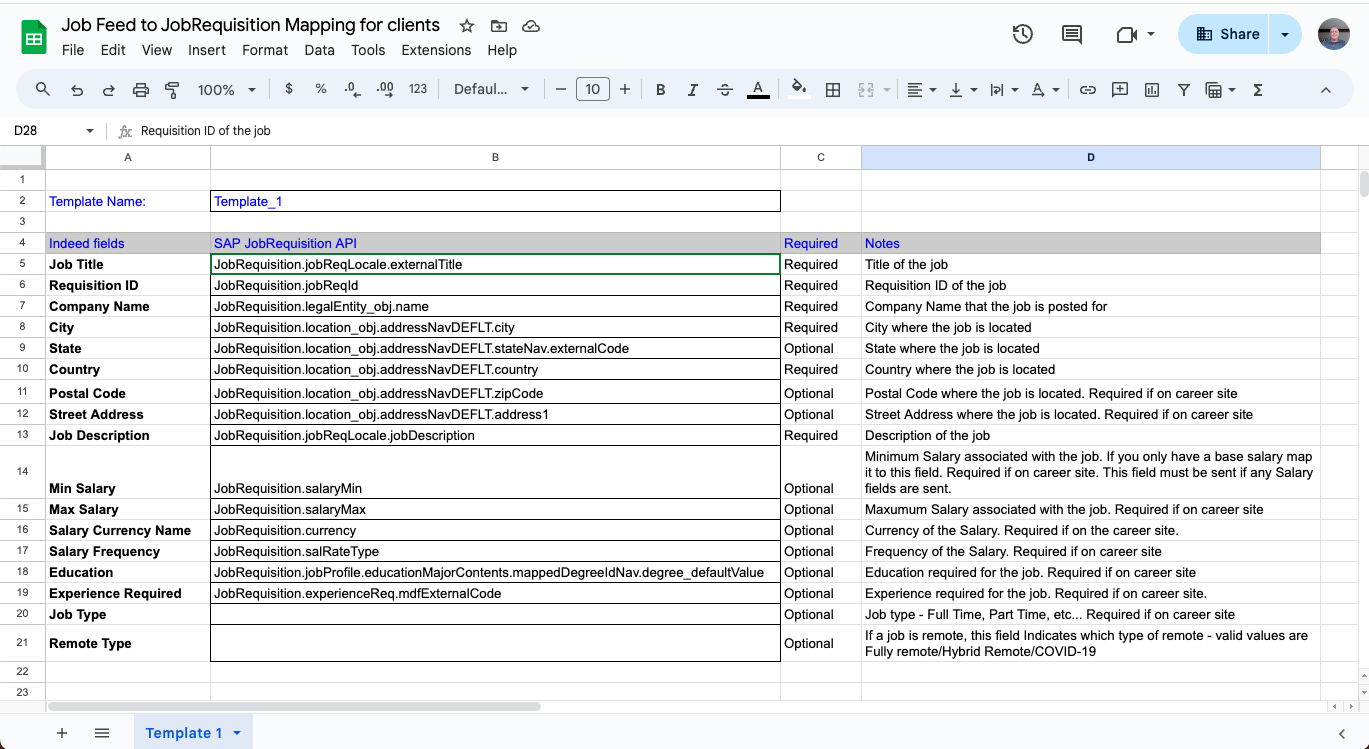Open the Share options arrow
Viewport: 1369px width, 749px height.
[x=1285, y=34]
